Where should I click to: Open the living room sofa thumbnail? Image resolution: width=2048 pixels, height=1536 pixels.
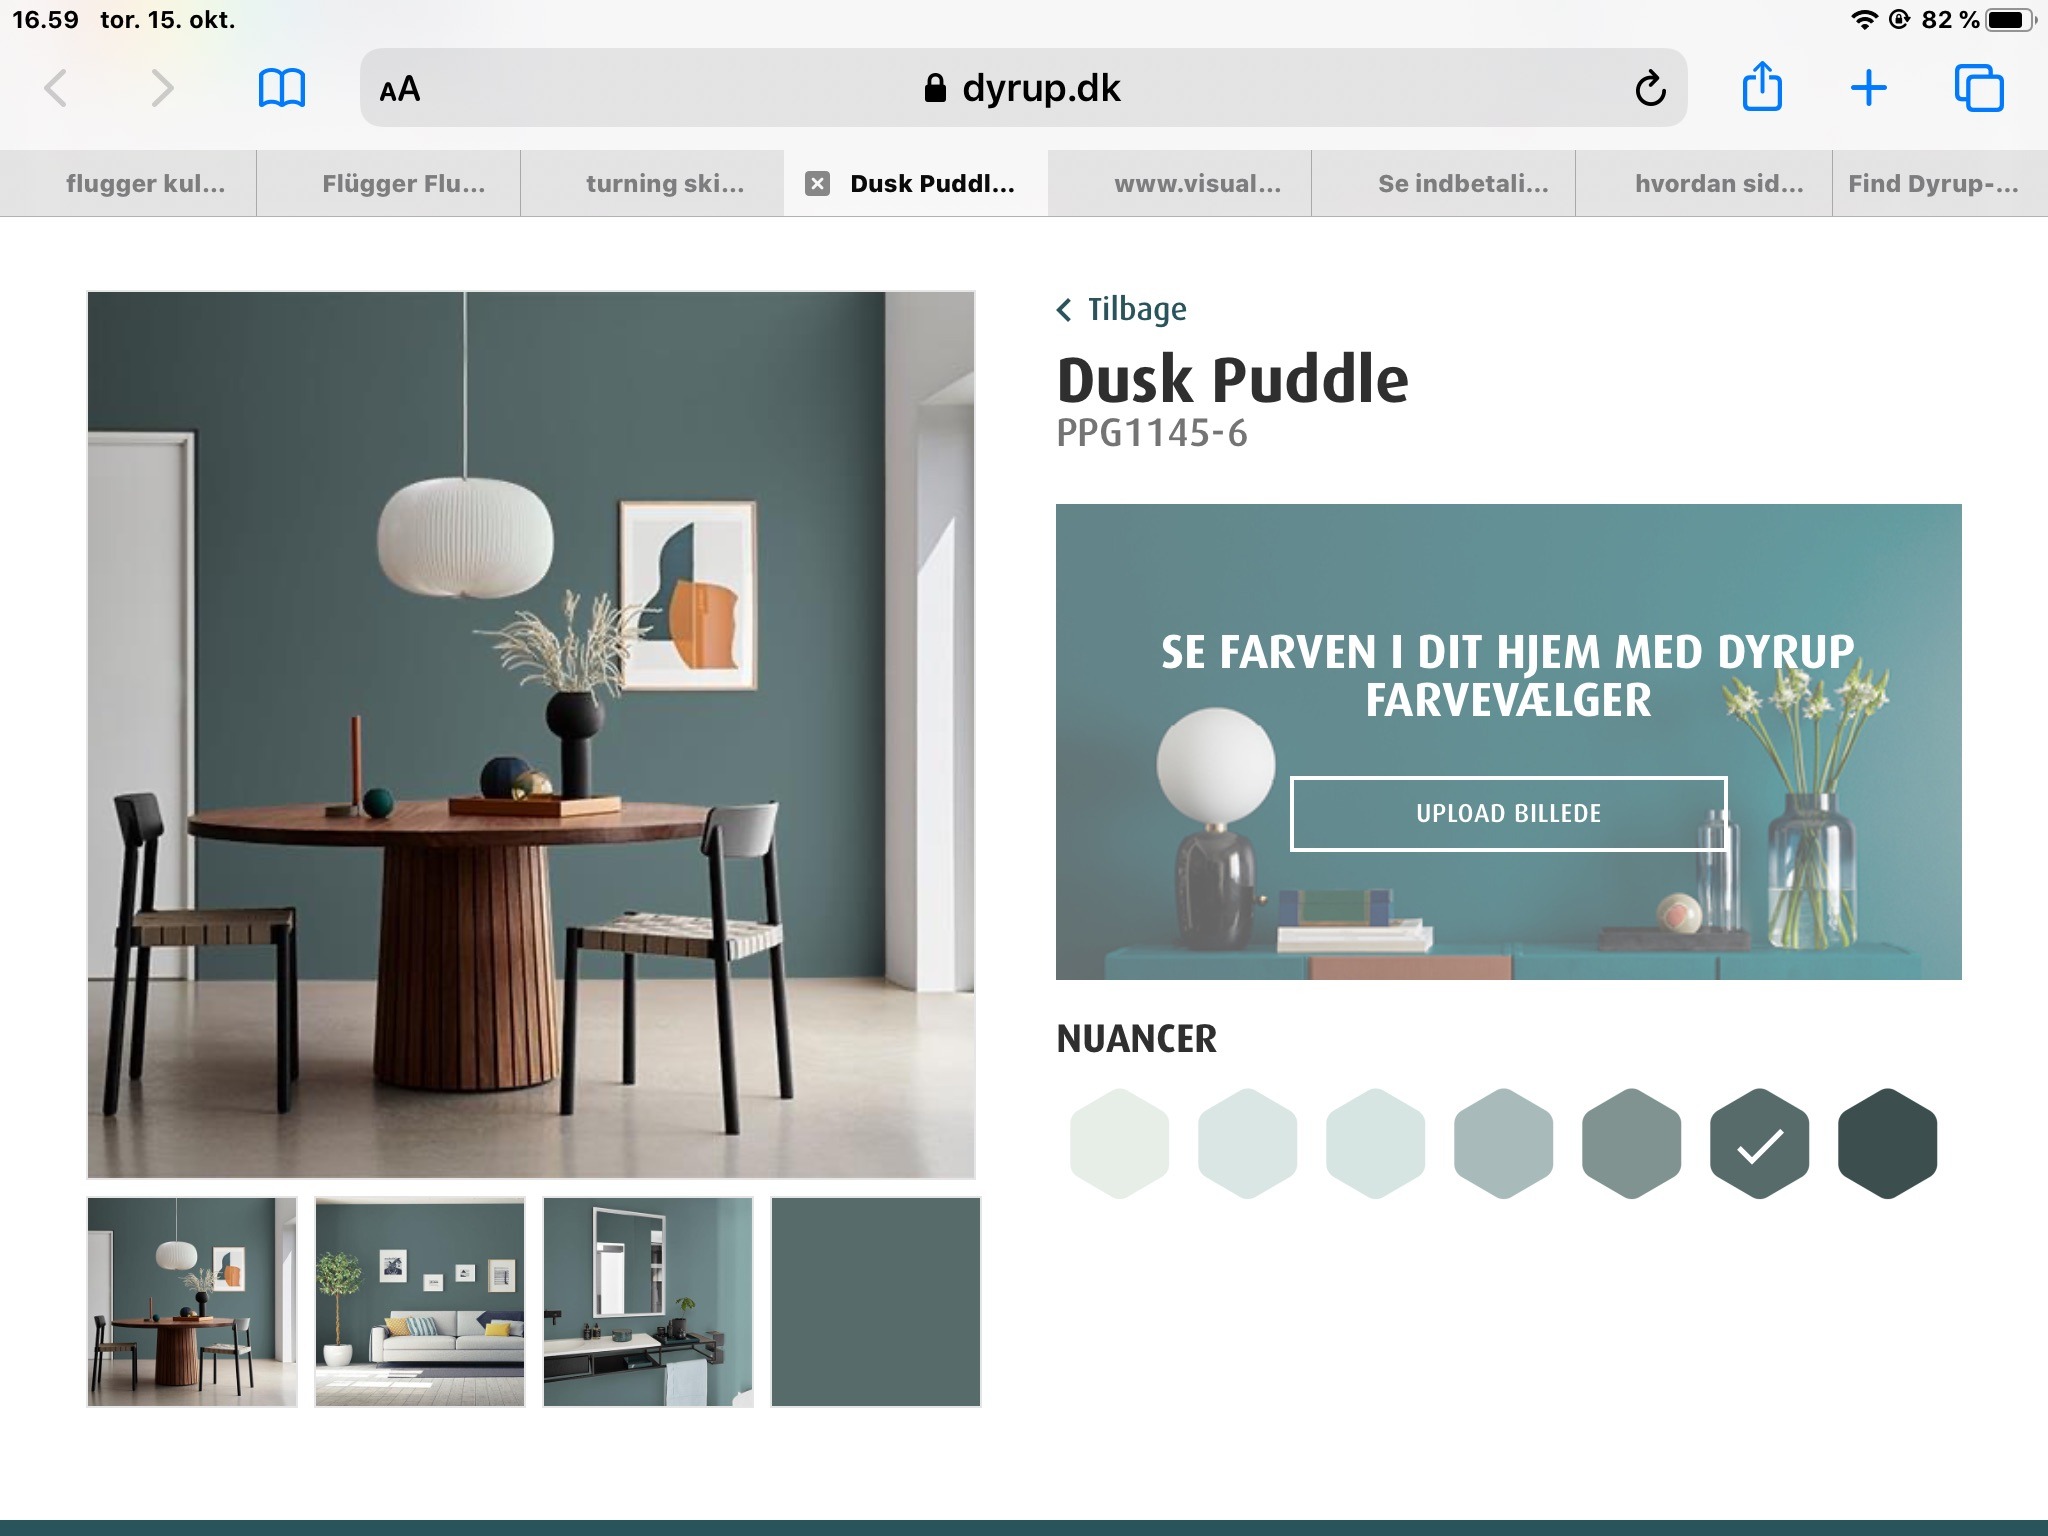point(420,1302)
